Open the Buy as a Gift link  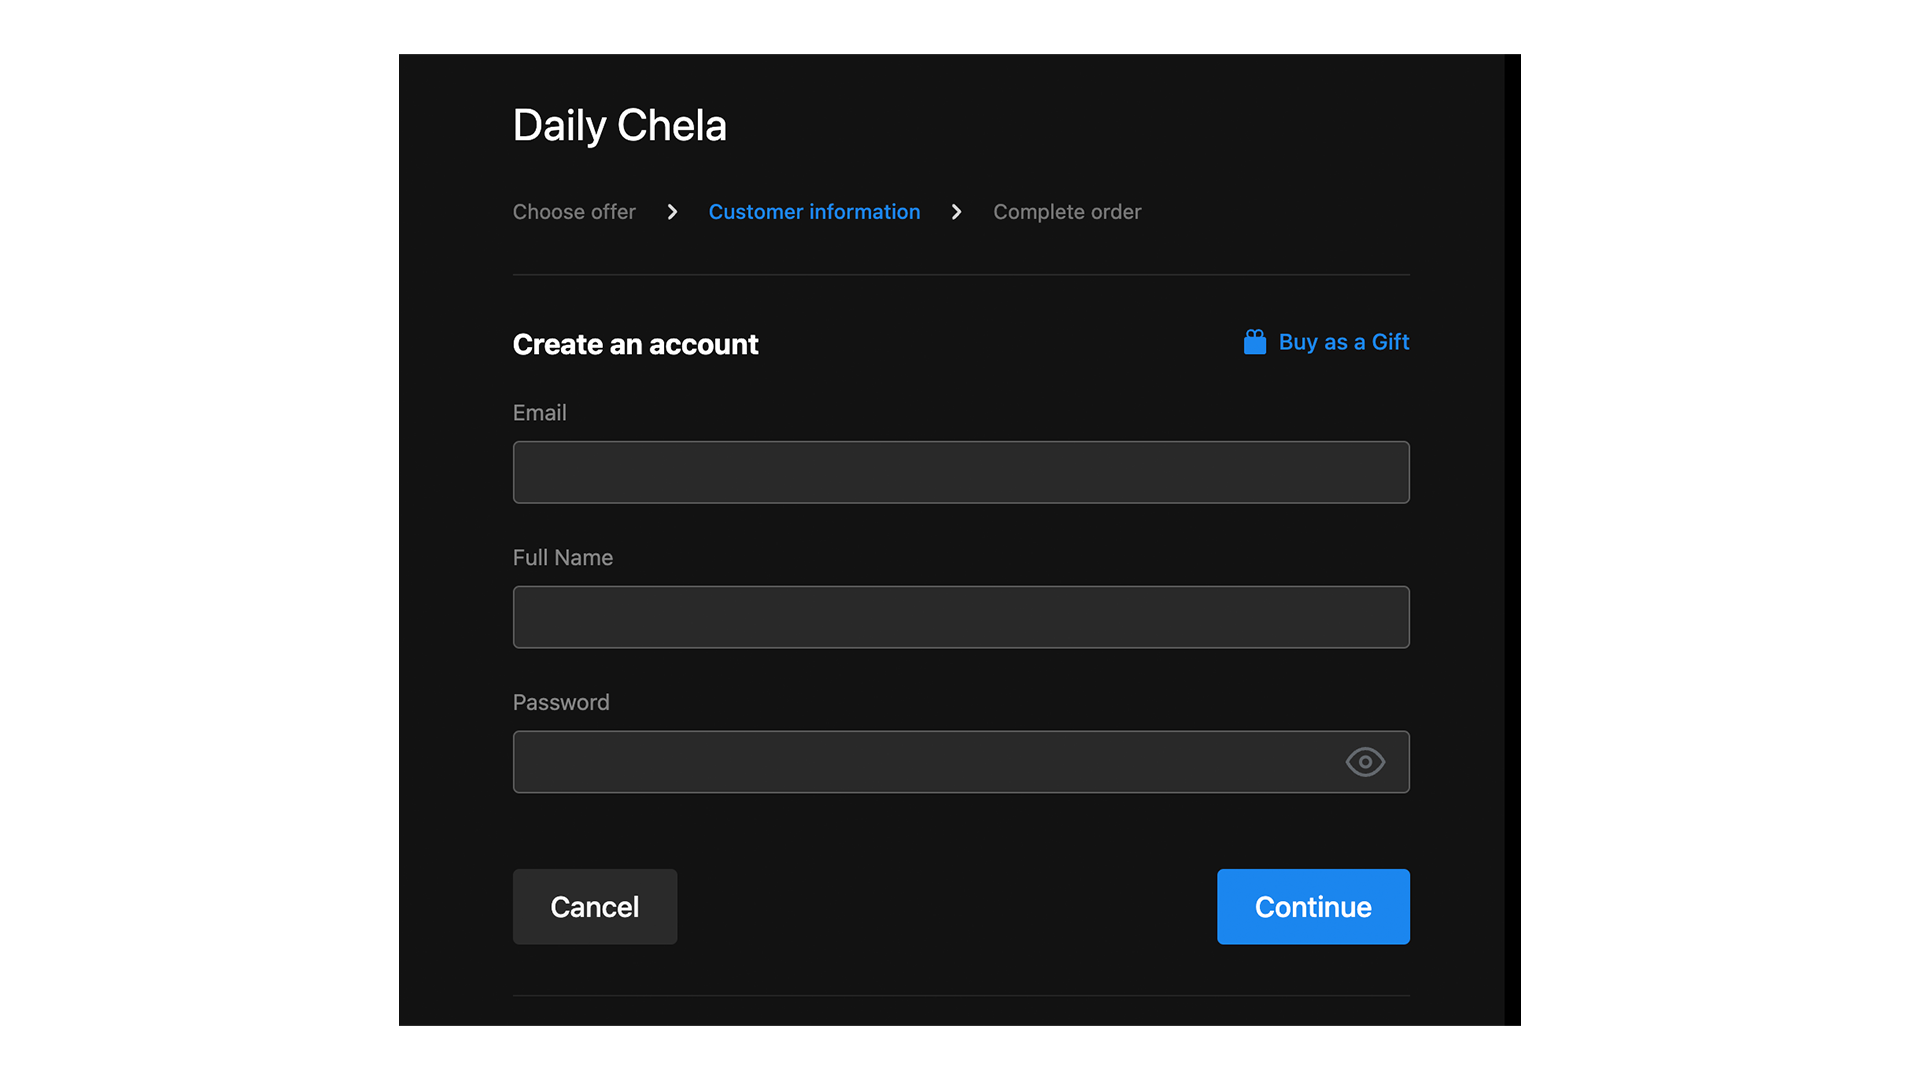pos(1343,342)
